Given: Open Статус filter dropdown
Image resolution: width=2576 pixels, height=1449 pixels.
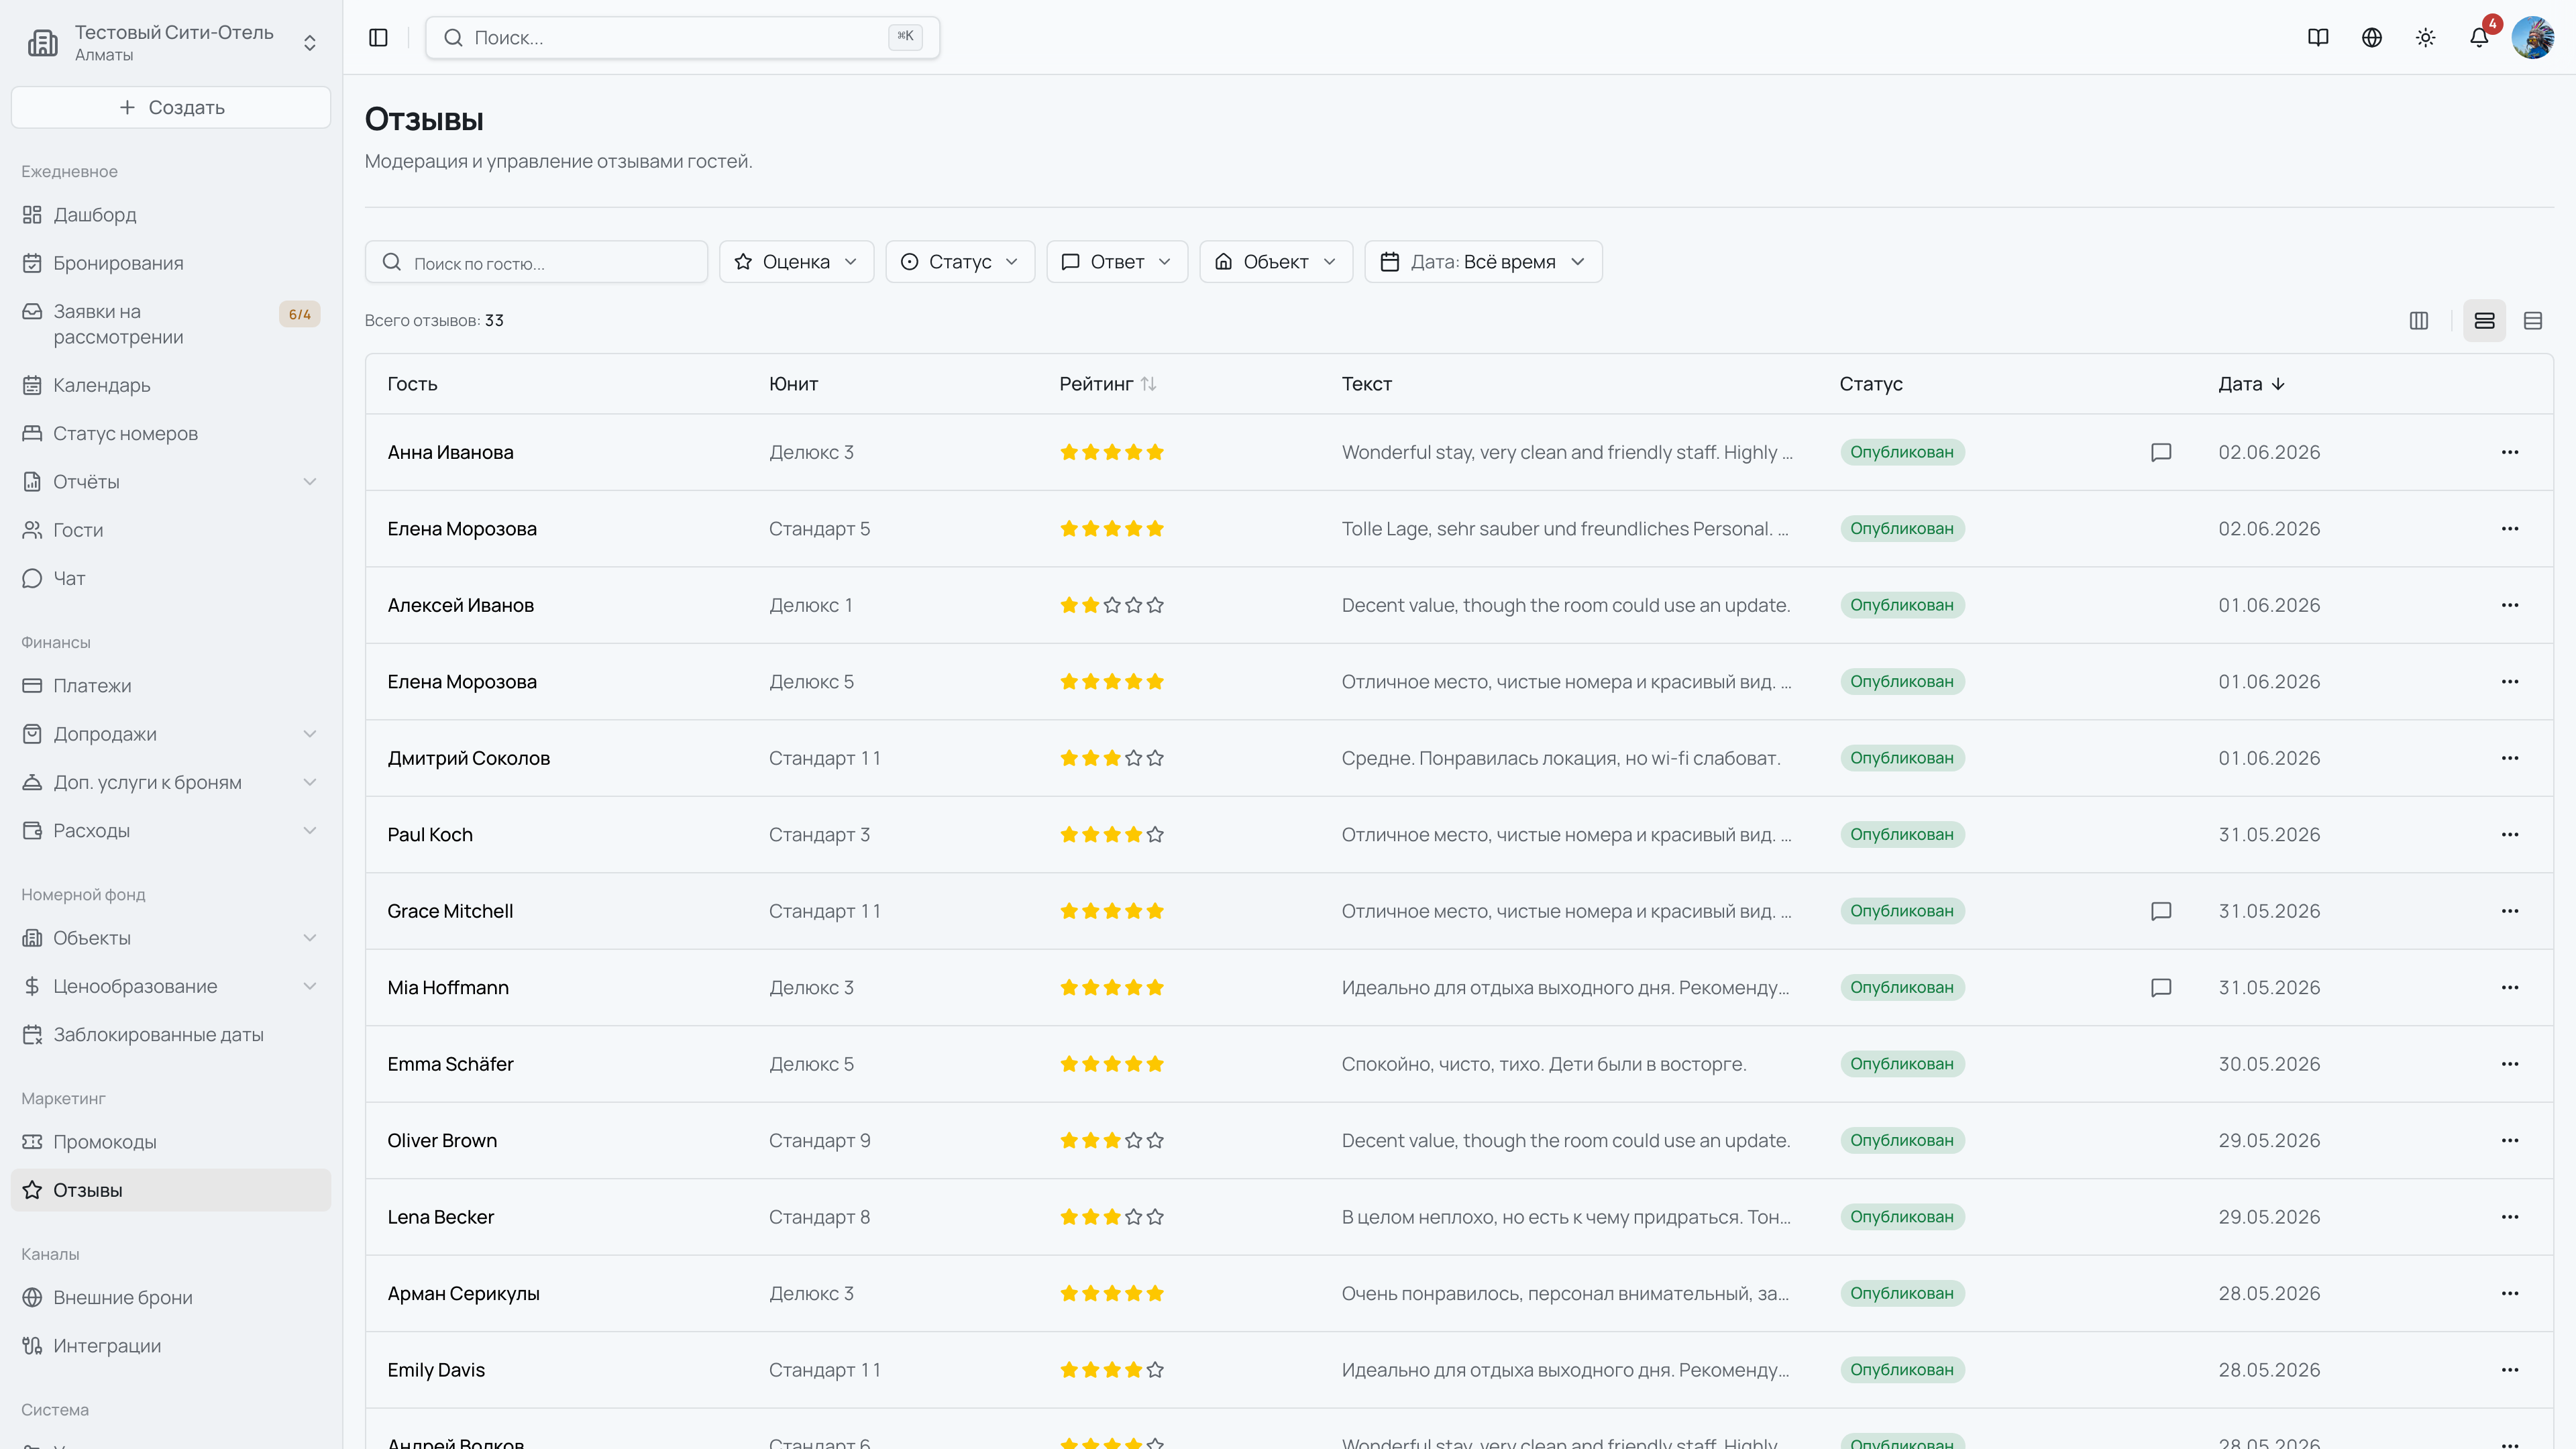Looking at the screenshot, I should point(960,261).
